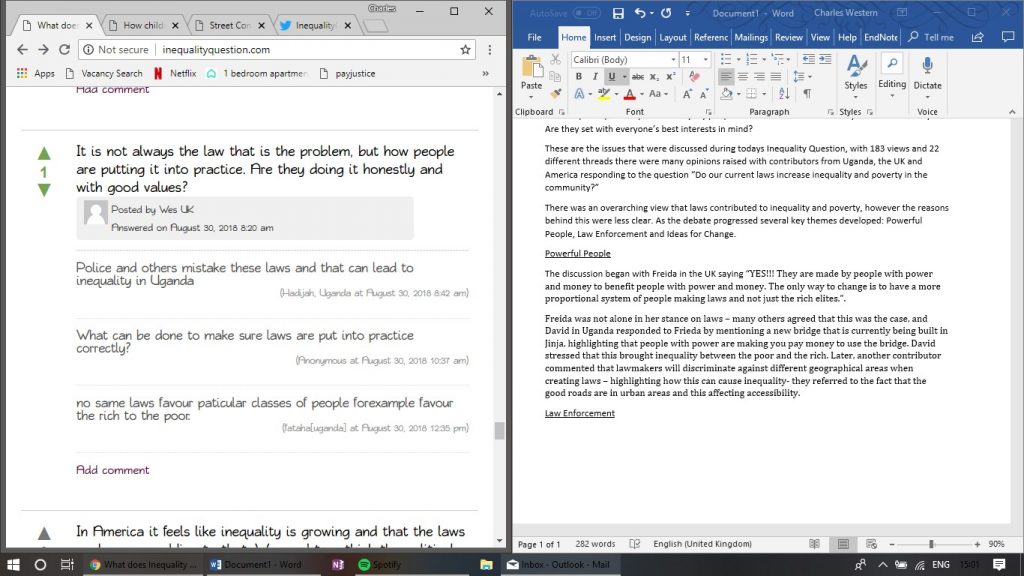Bookmark this page with the star icon

click(x=465, y=49)
